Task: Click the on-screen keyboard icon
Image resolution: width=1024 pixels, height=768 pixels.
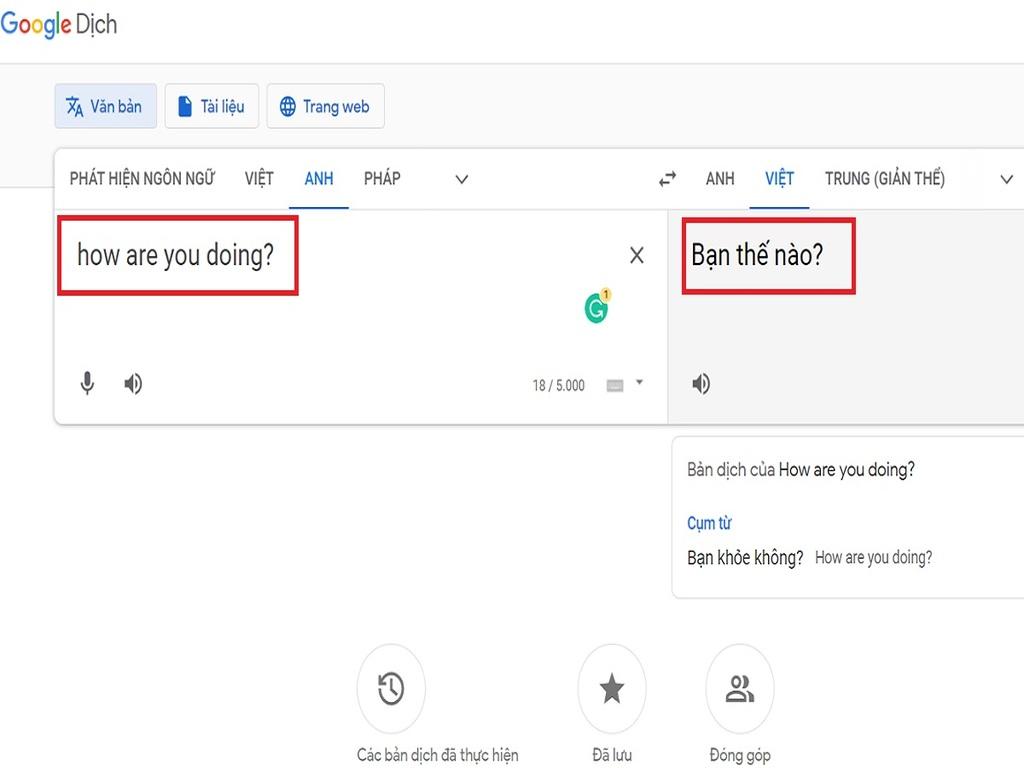Action: [617, 385]
